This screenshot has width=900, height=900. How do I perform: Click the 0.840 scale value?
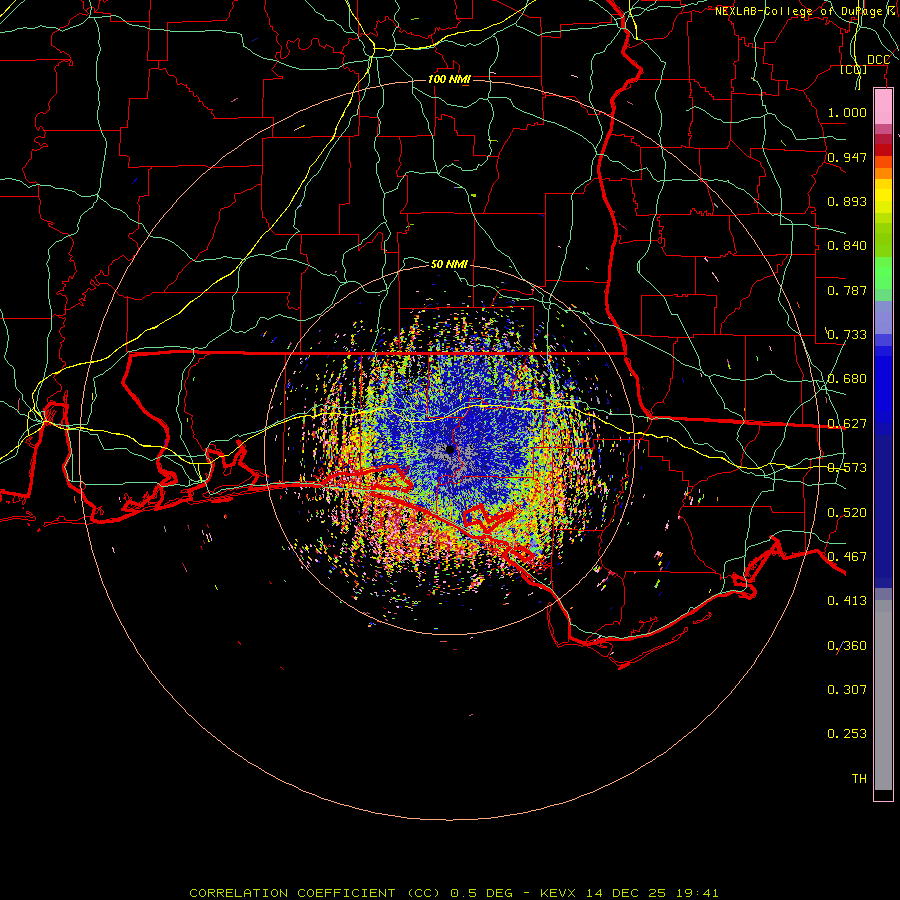pyautogui.click(x=847, y=246)
